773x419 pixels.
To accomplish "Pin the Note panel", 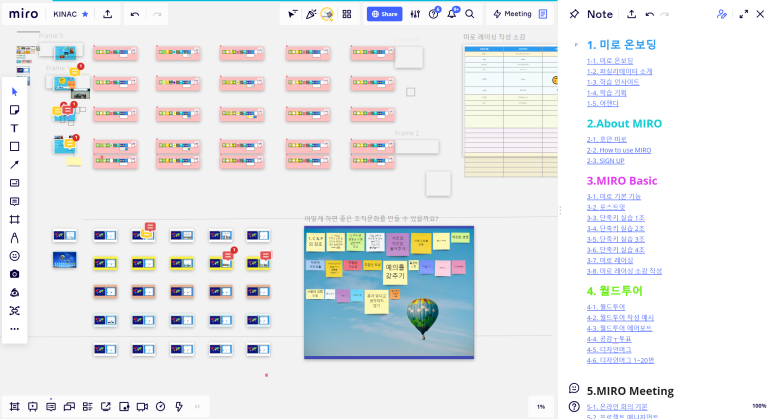I will (574, 14).
